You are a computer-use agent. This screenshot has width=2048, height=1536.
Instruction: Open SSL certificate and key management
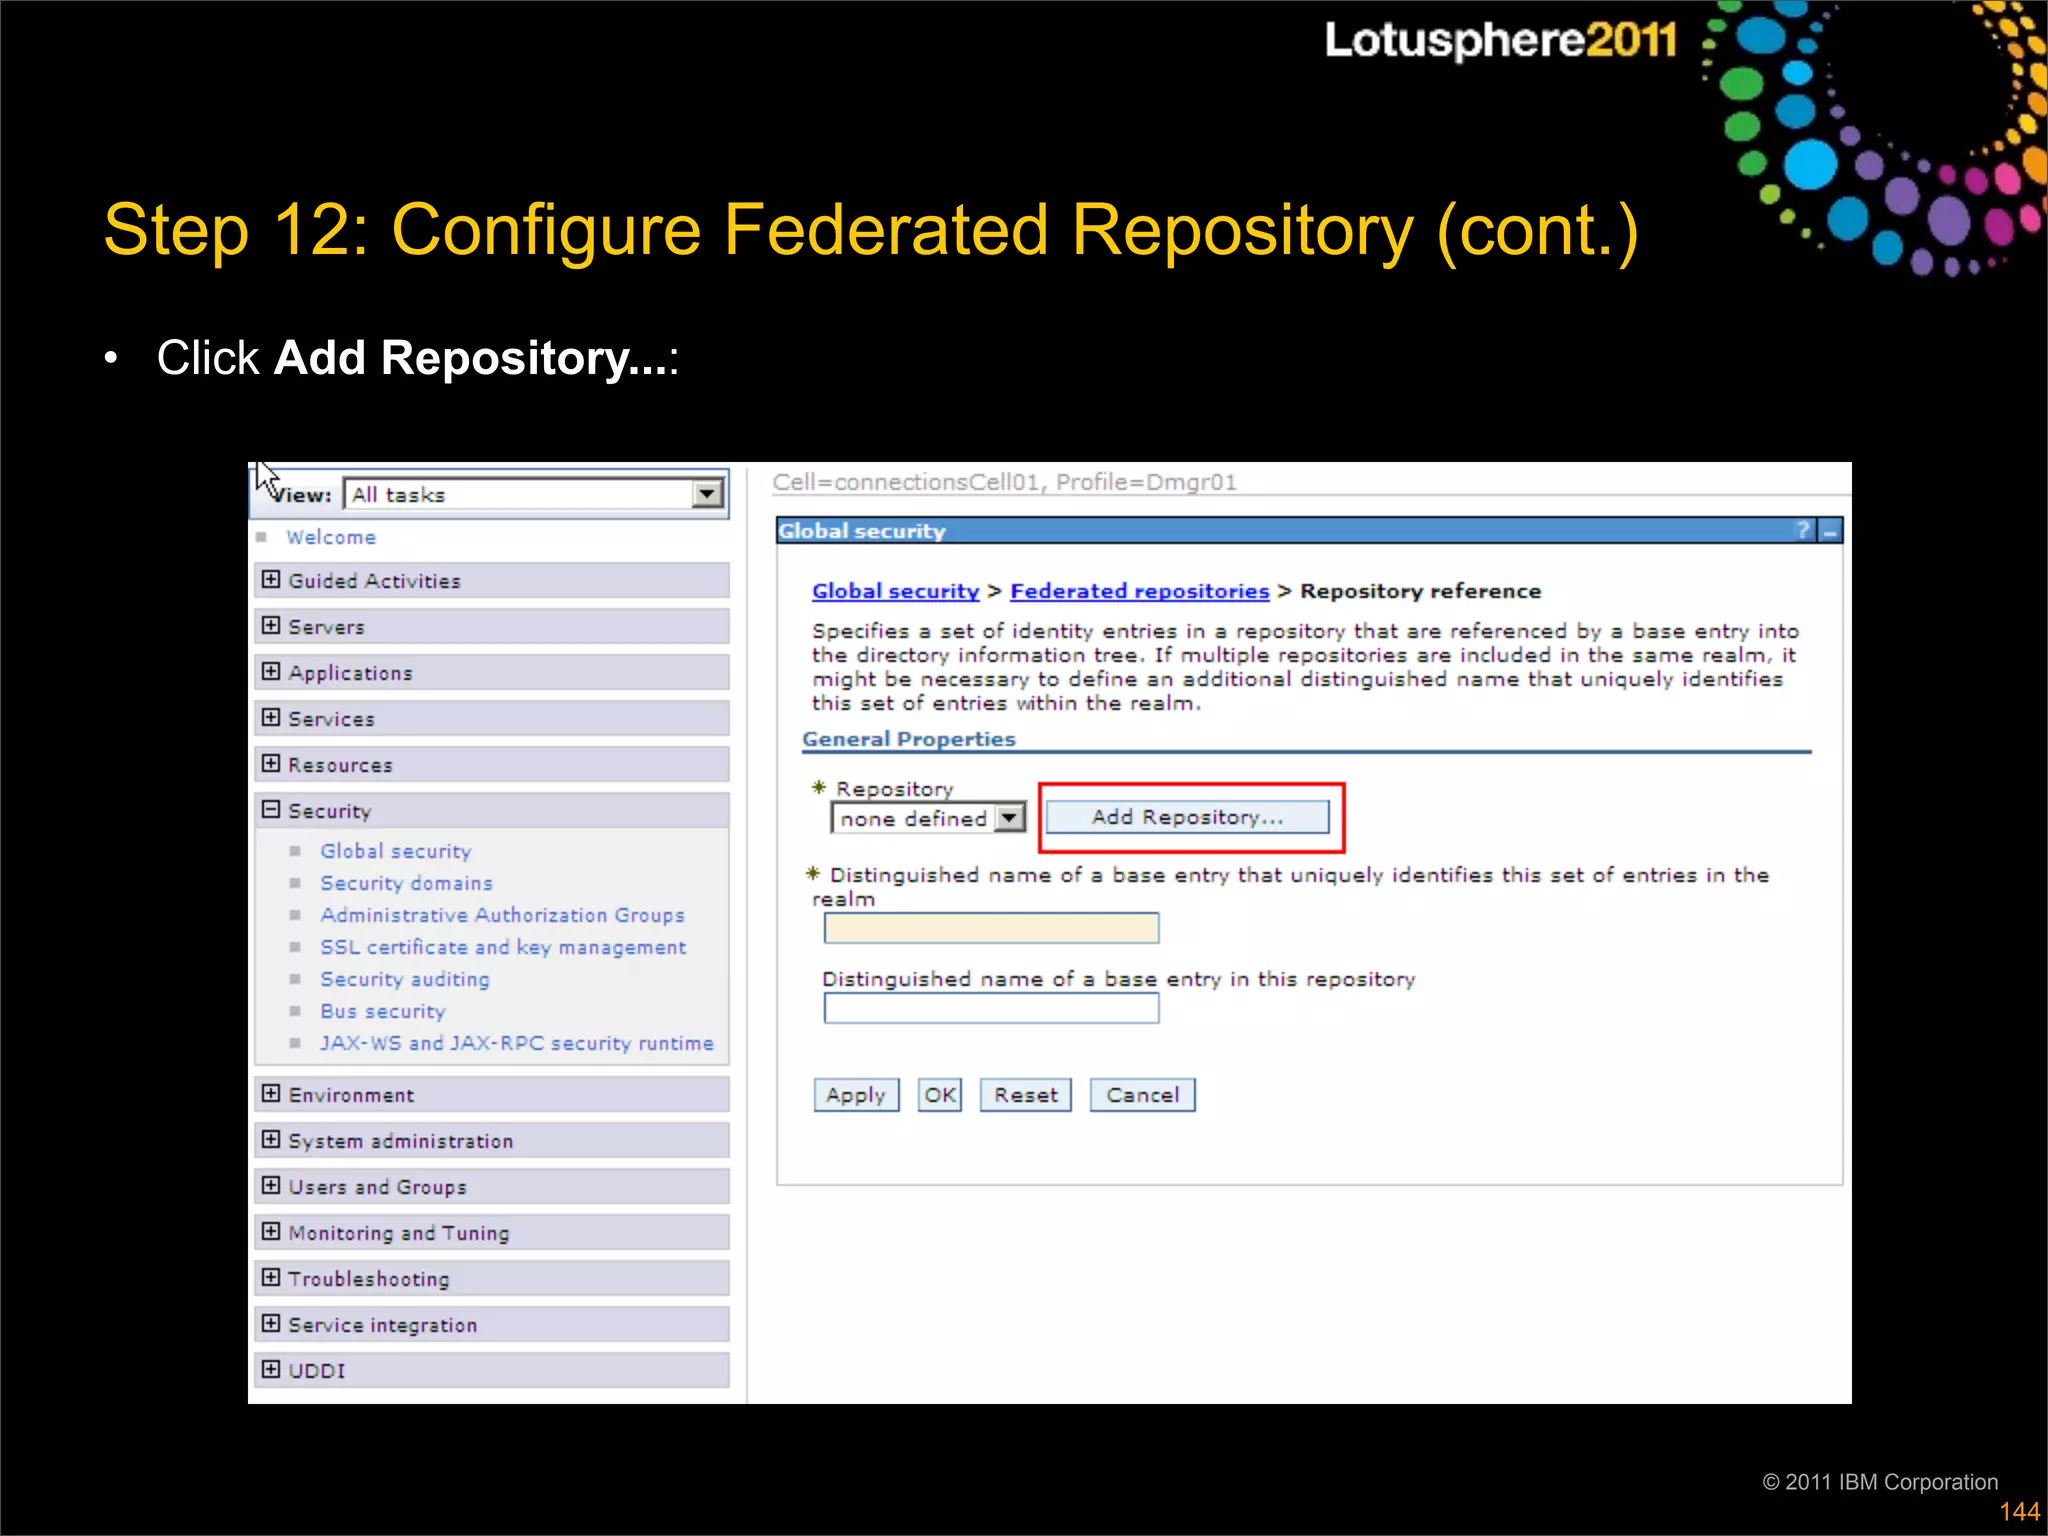[x=503, y=947]
